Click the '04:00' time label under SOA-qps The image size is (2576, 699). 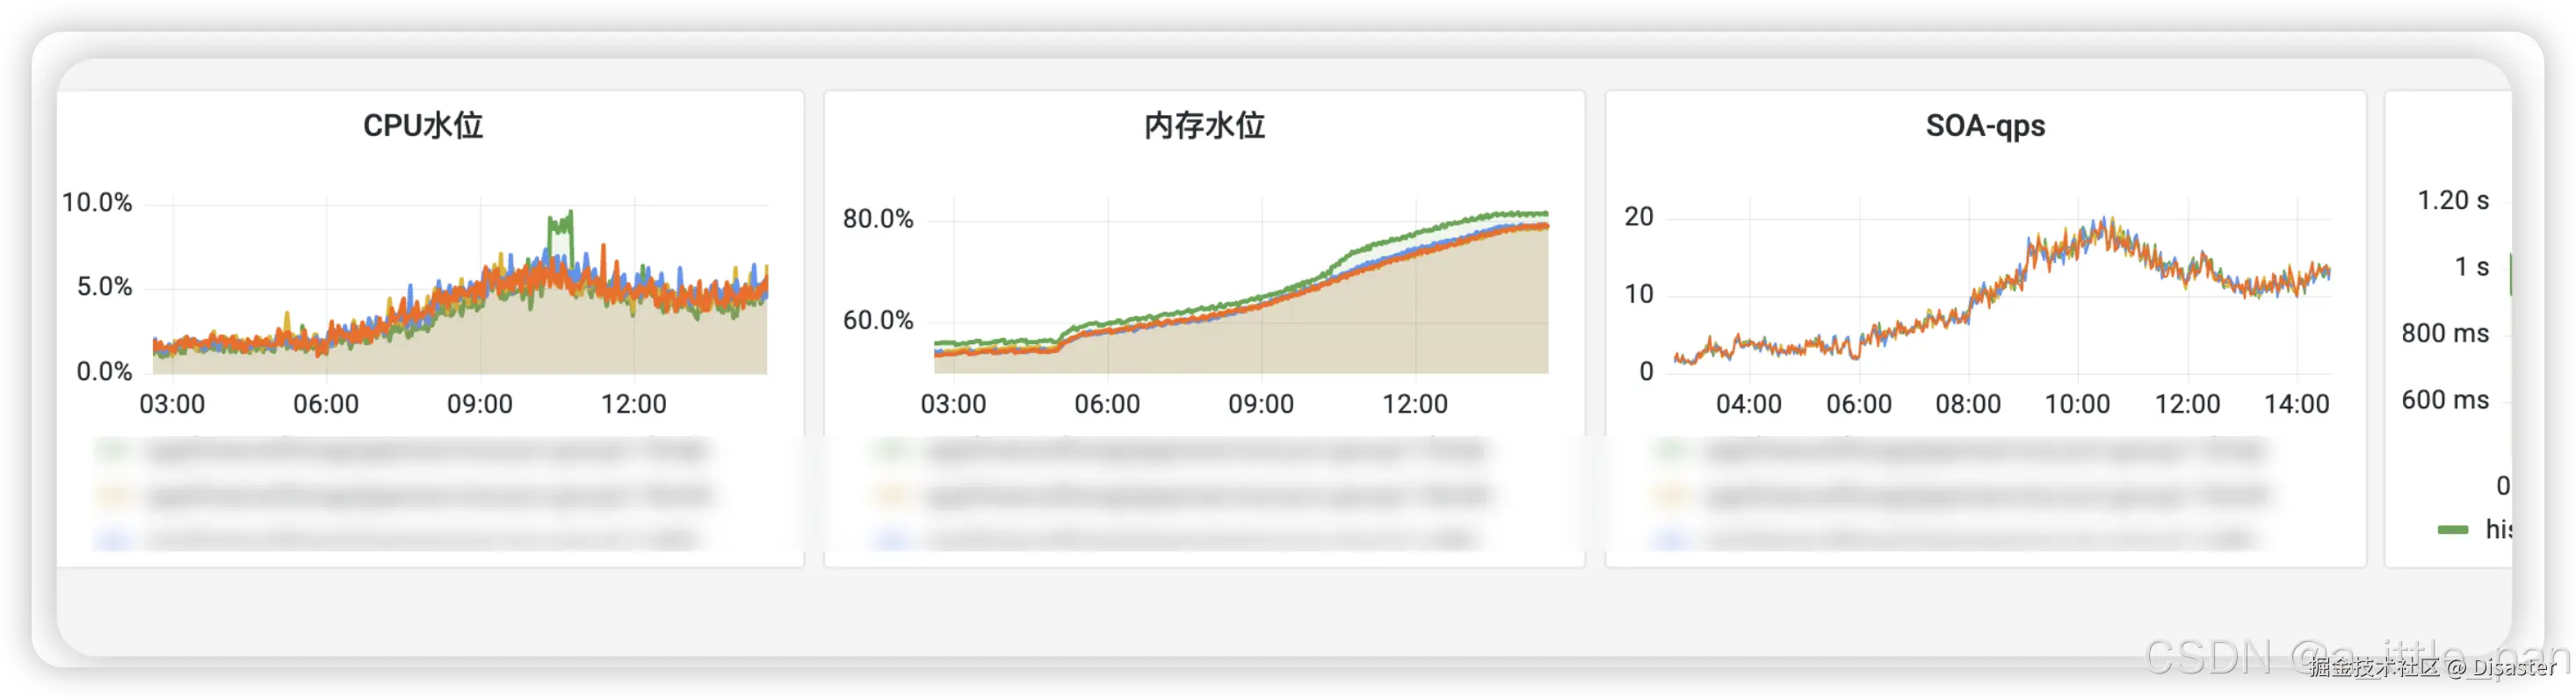coord(1749,404)
